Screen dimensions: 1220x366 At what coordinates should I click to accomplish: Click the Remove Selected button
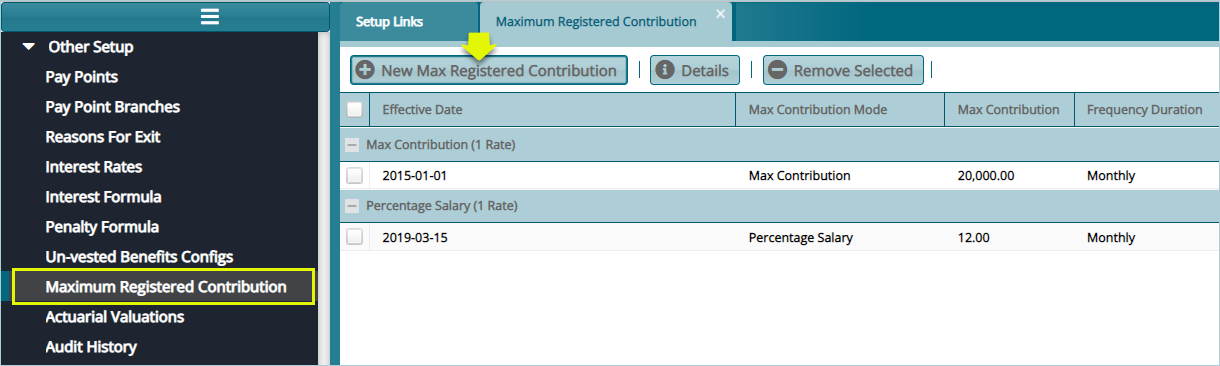point(844,70)
